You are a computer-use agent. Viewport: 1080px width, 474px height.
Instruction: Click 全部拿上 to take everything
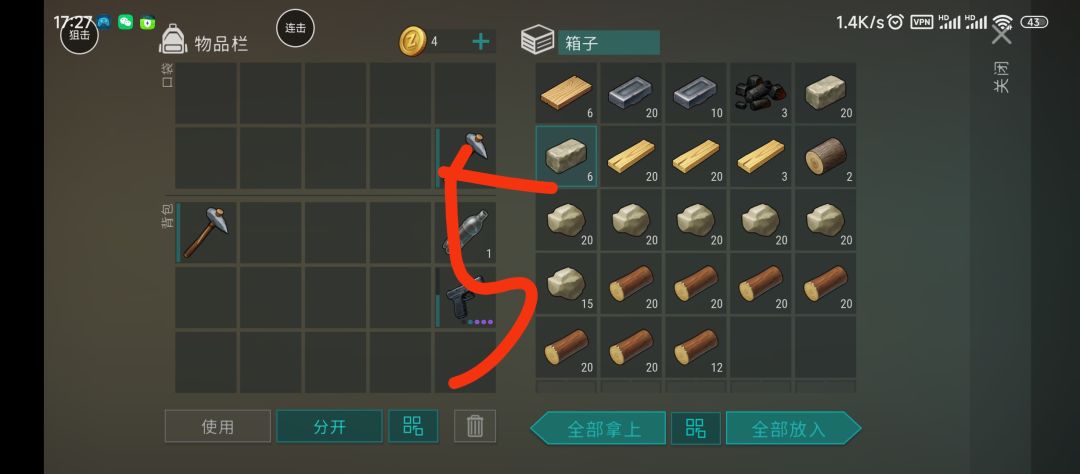(x=598, y=429)
